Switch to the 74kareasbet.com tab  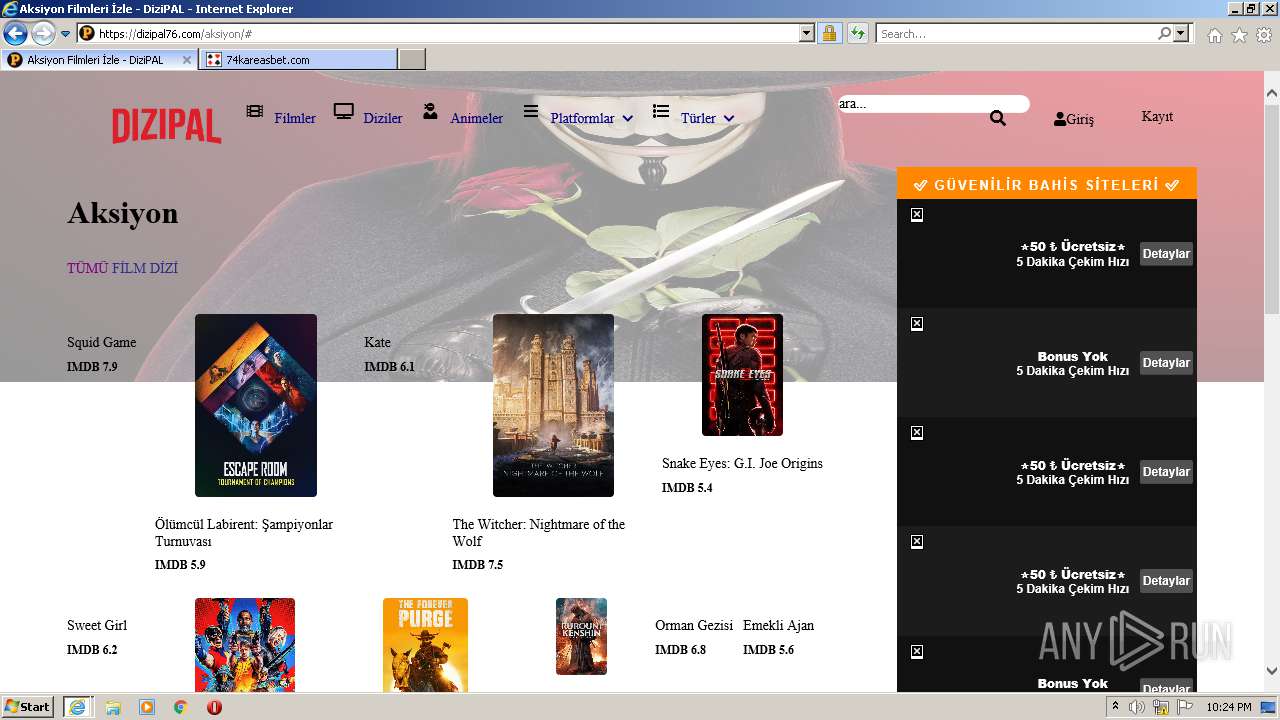tap(299, 60)
